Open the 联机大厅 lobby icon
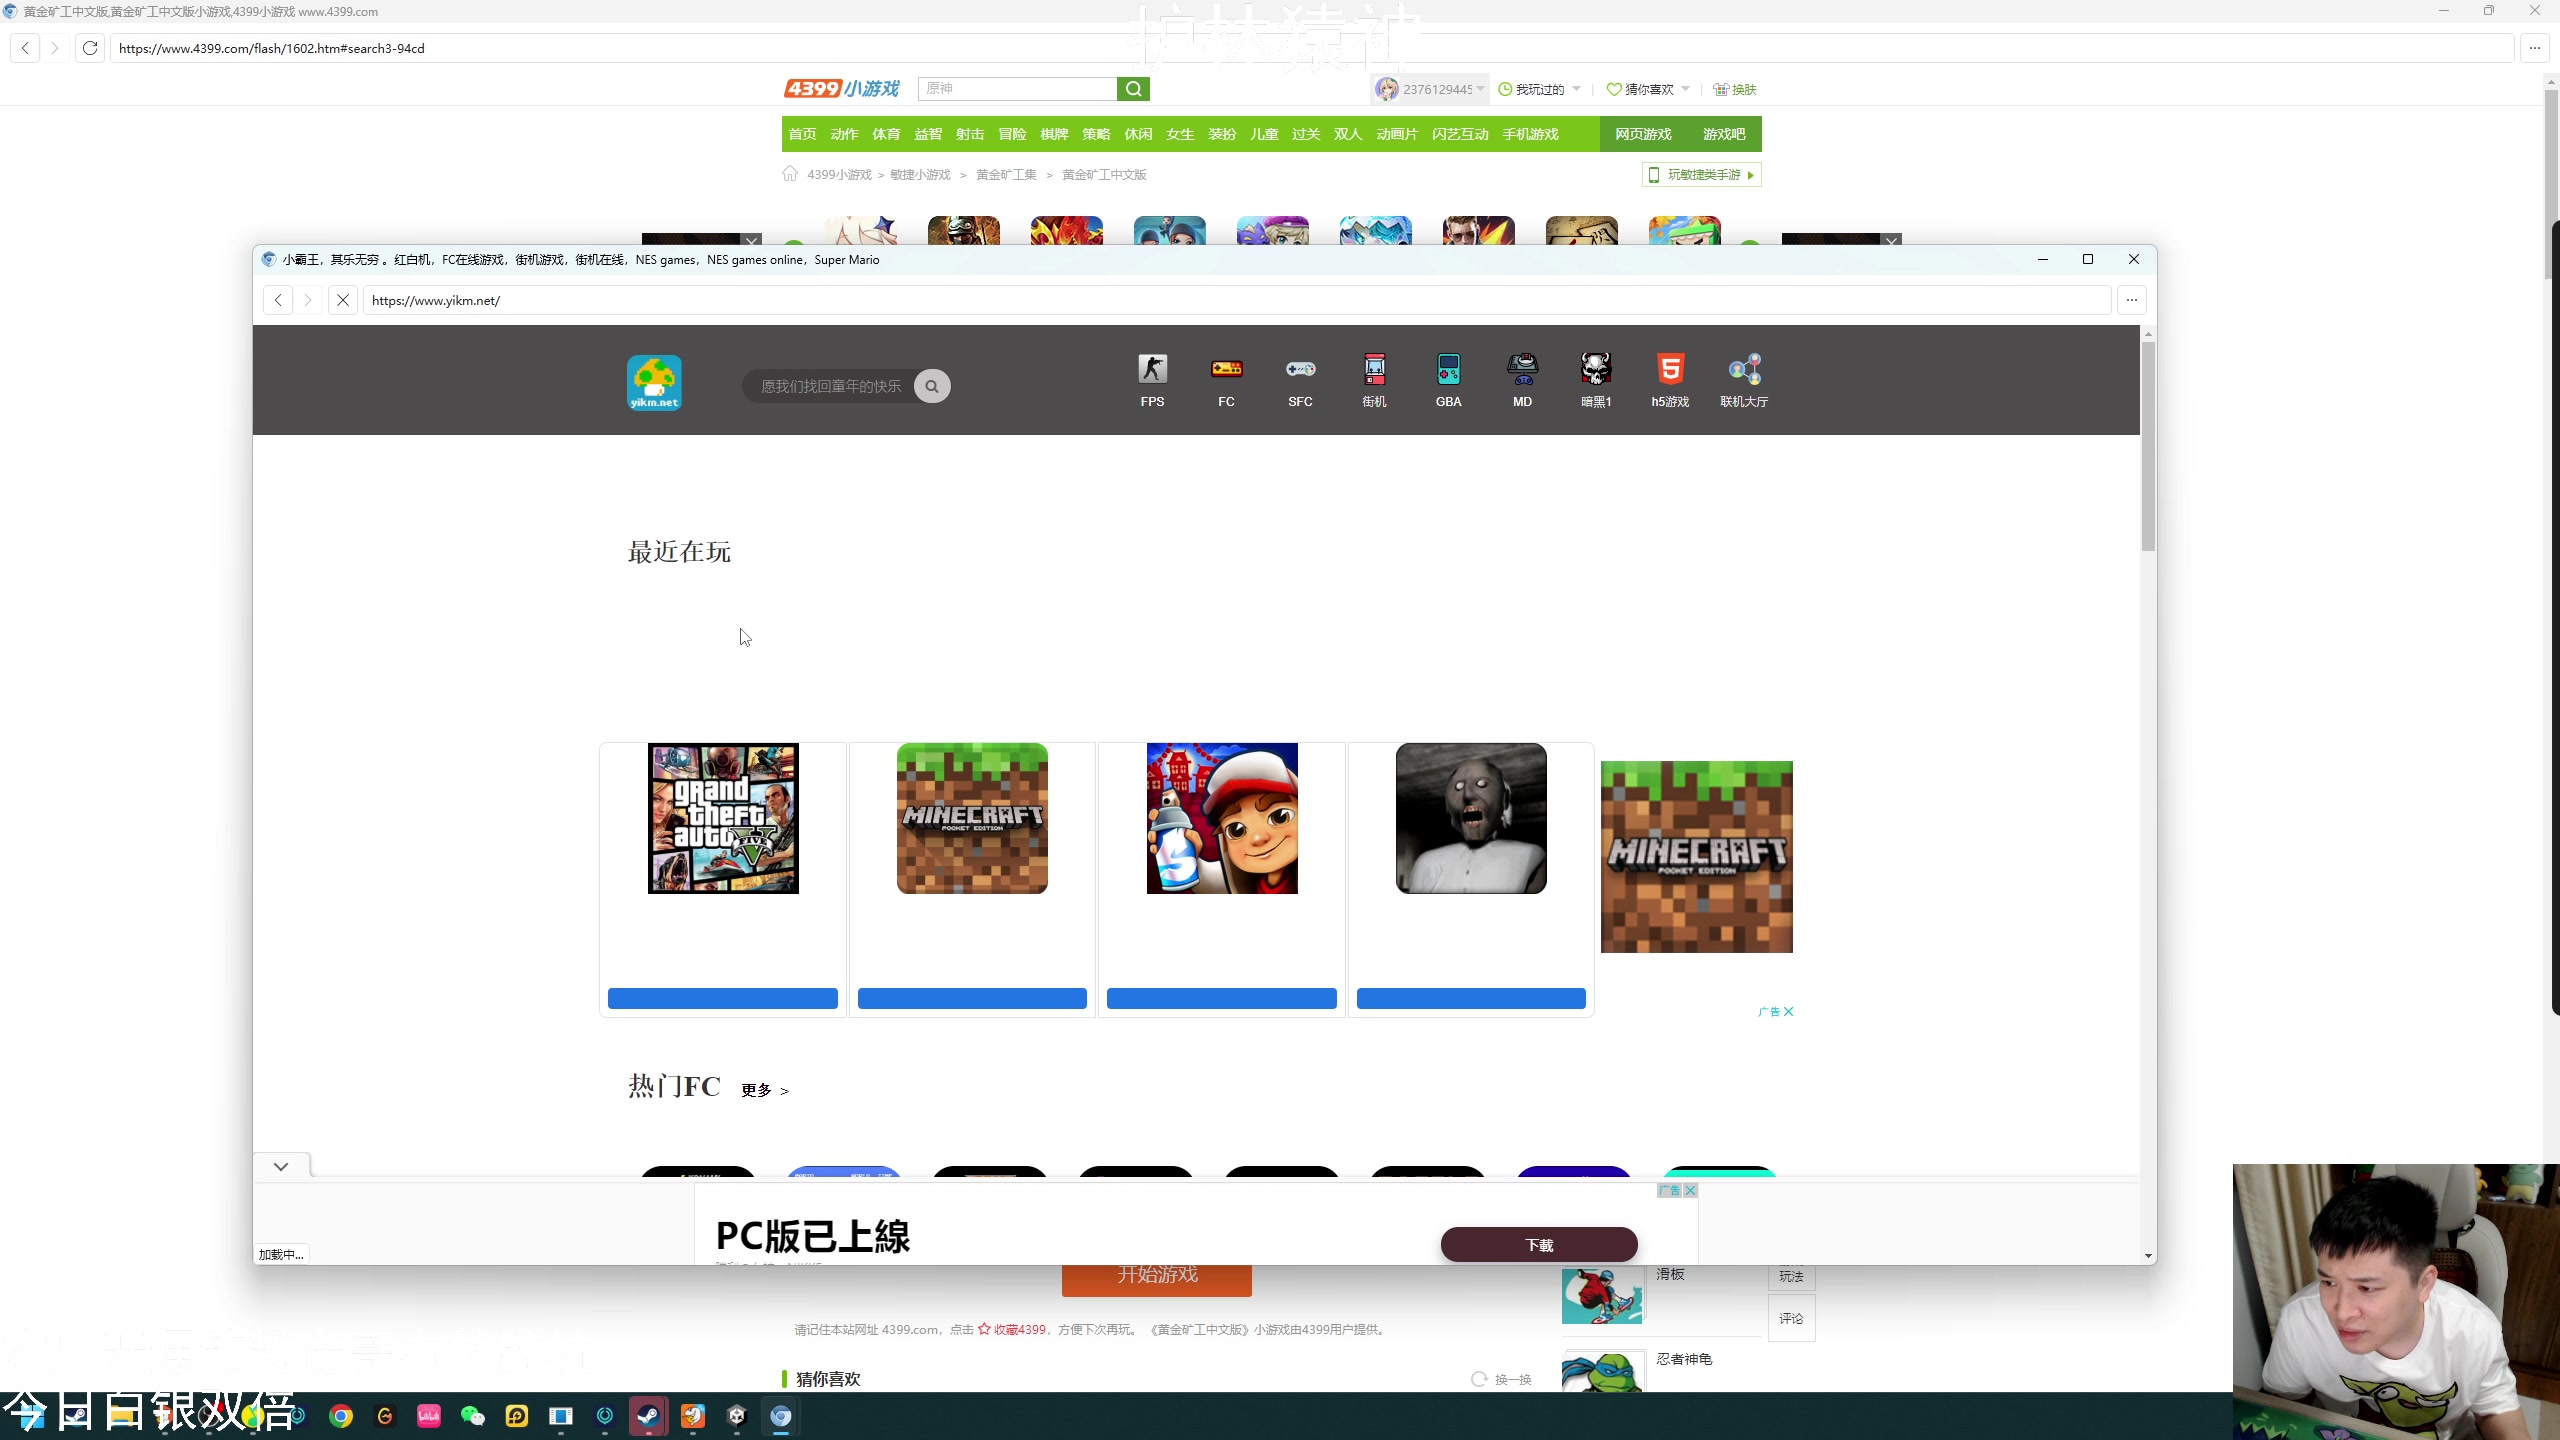 point(1744,369)
